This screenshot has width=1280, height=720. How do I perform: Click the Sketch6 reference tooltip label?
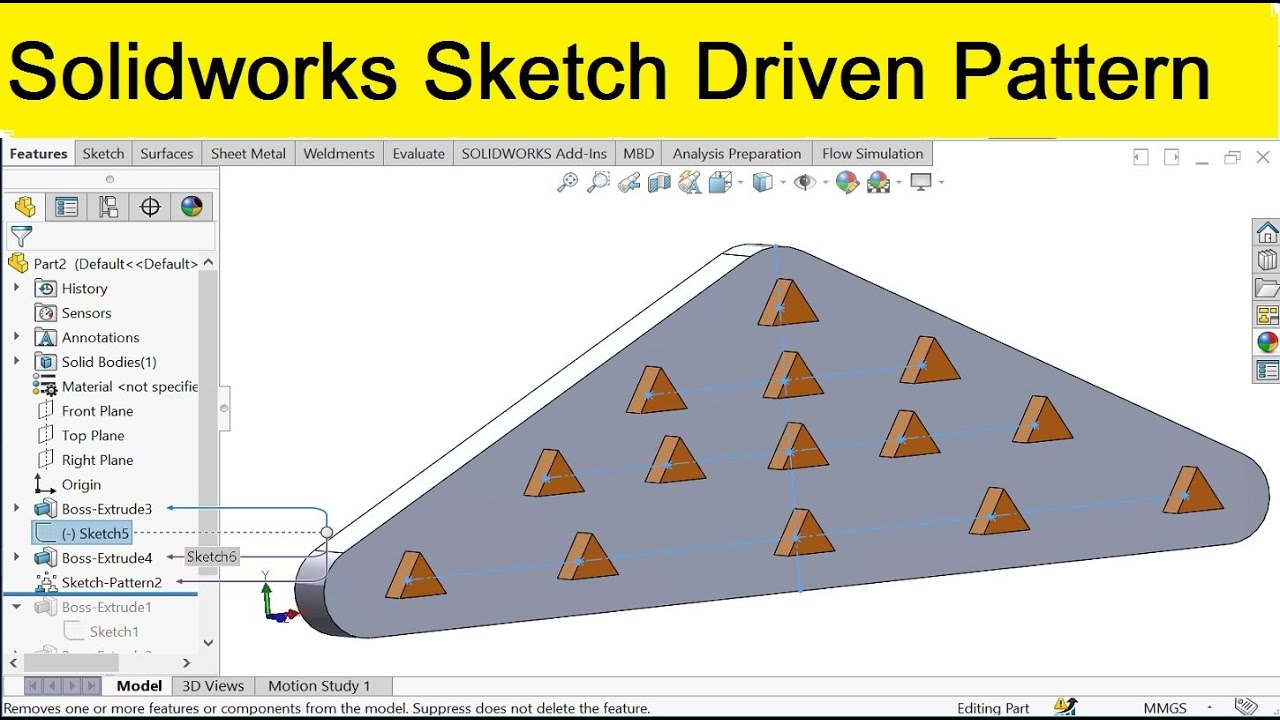pos(212,557)
